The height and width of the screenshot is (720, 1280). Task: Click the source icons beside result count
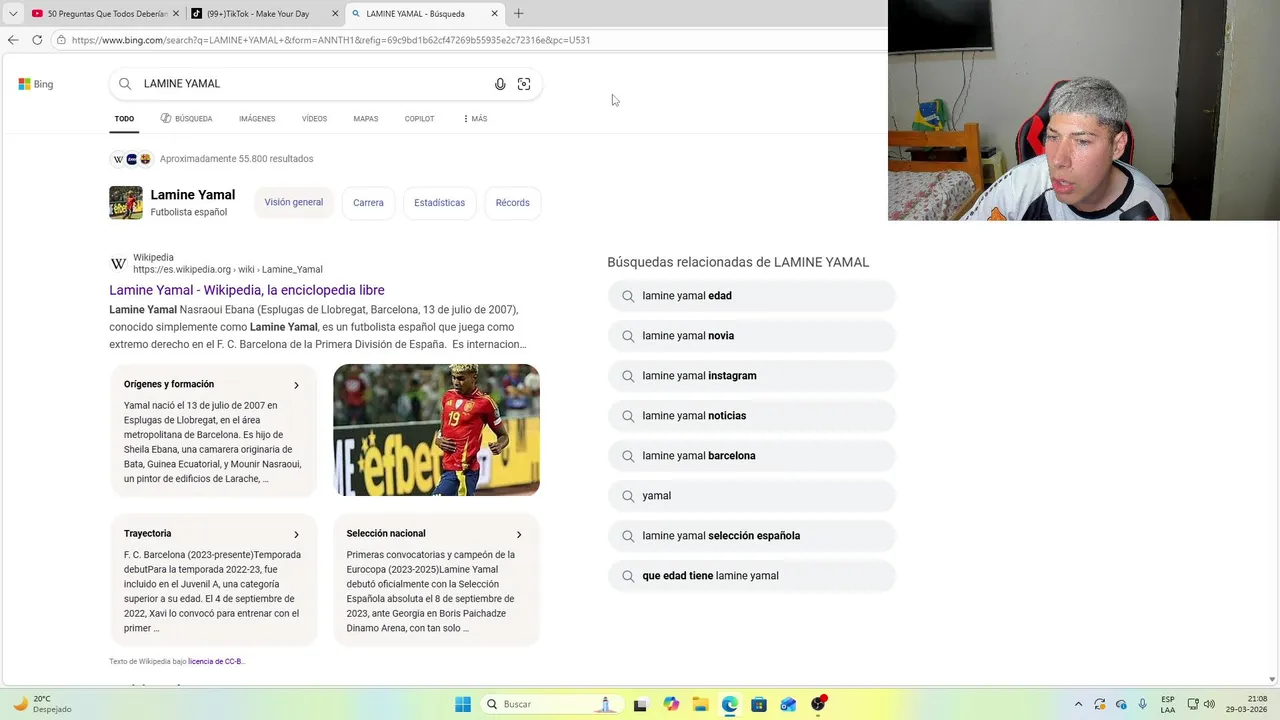pos(131,159)
